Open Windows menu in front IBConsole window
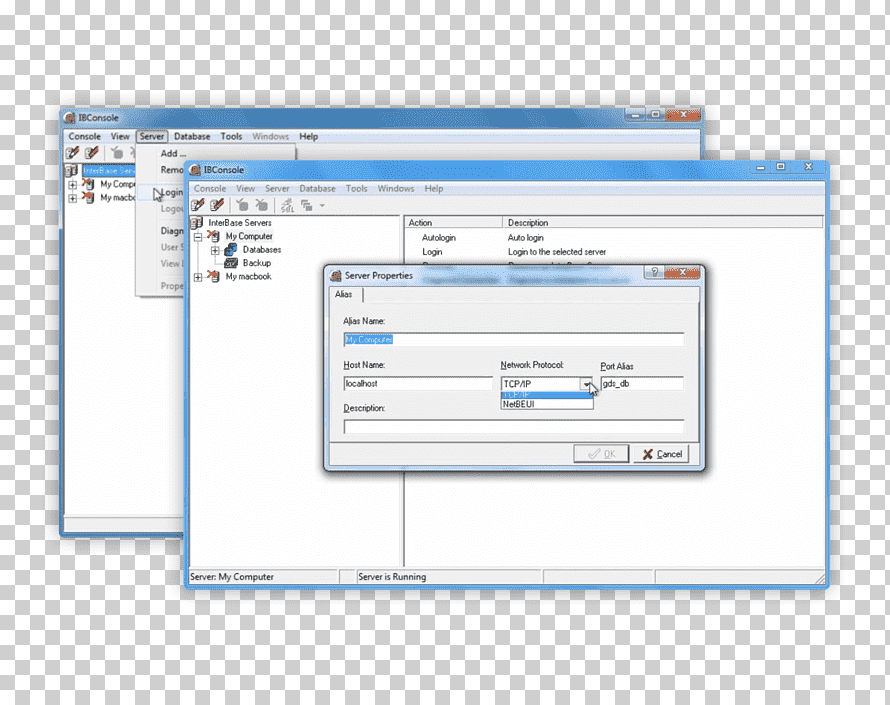 pos(396,188)
